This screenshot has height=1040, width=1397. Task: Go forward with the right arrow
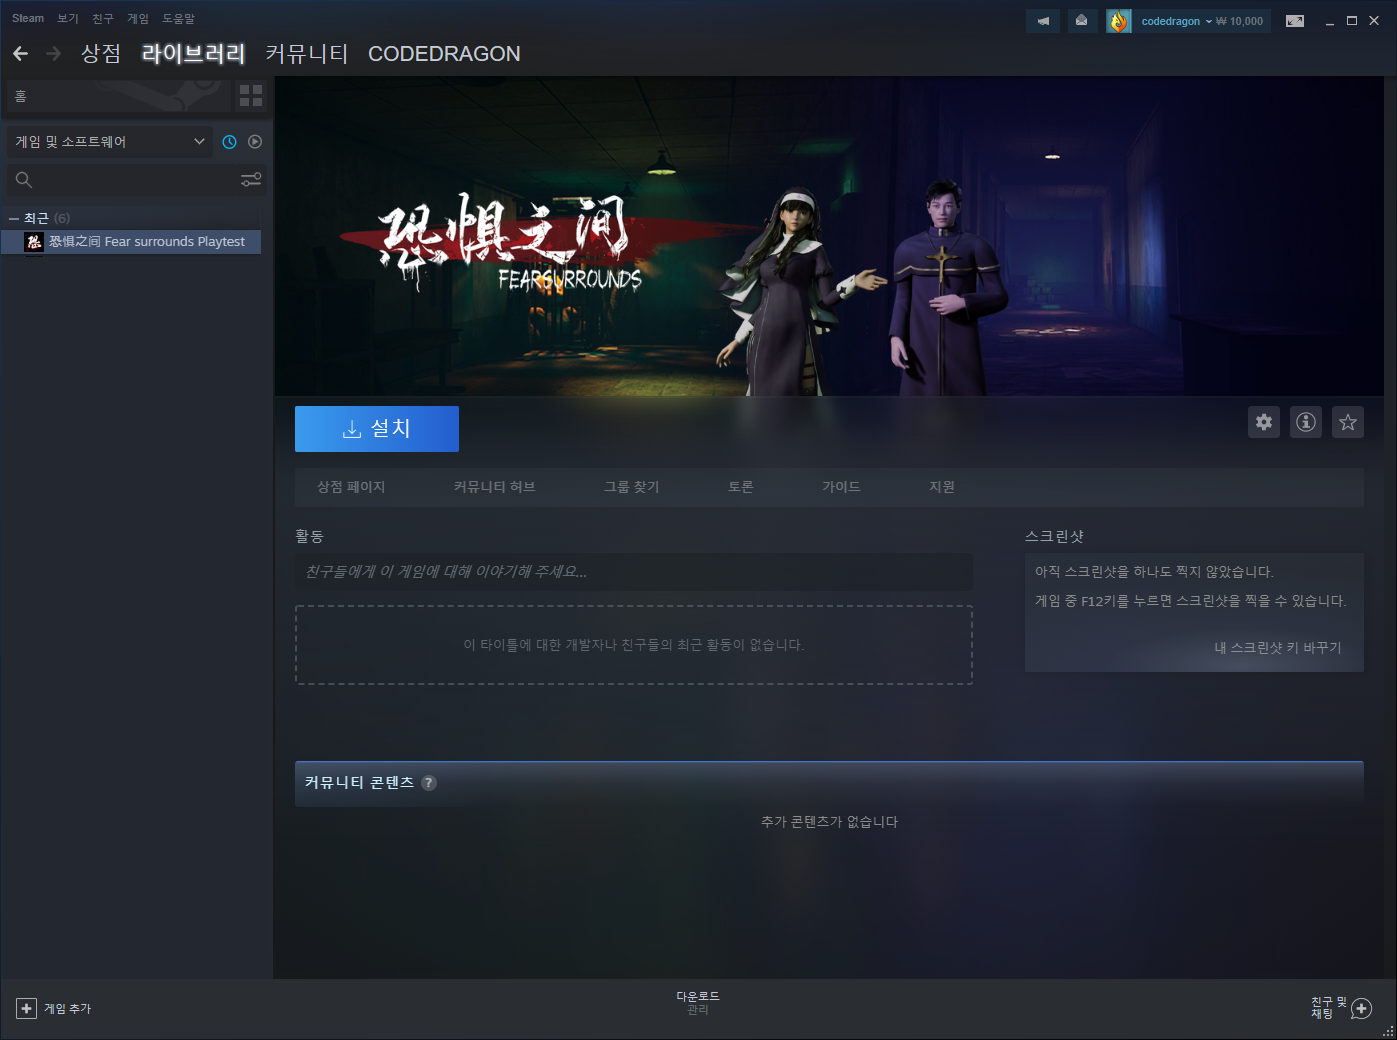coord(54,54)
